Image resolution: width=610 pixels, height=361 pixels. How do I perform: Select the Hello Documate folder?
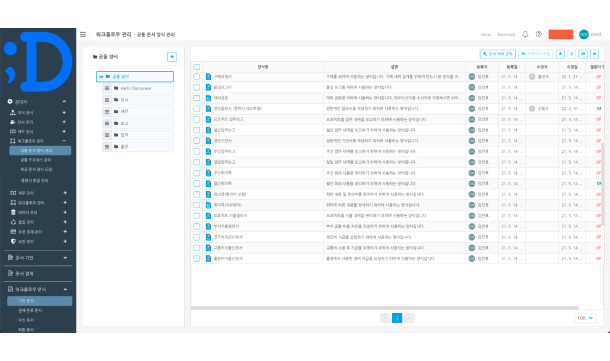click(138, 88)
